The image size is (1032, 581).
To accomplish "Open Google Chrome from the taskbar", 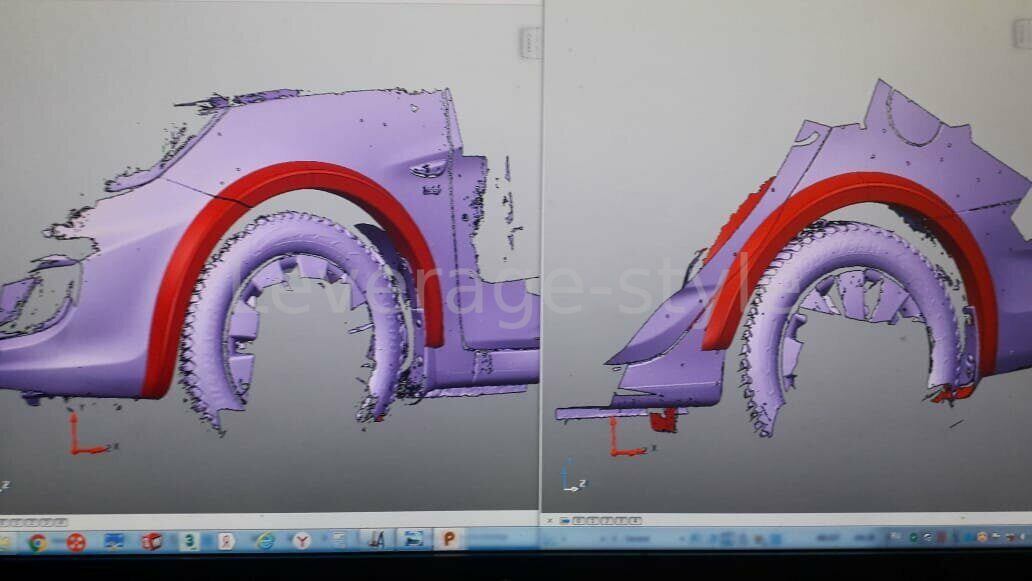I will click(37, 542).
